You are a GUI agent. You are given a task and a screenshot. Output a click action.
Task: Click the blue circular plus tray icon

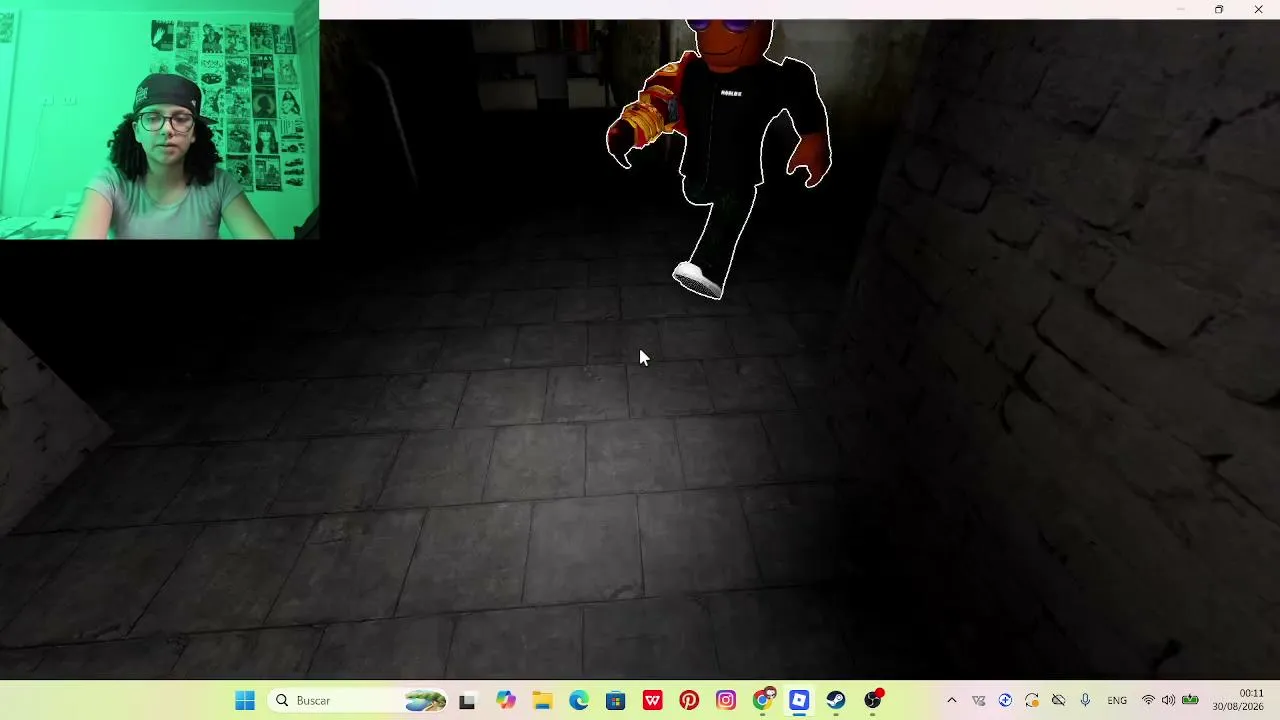click(x=1005, y=701)
